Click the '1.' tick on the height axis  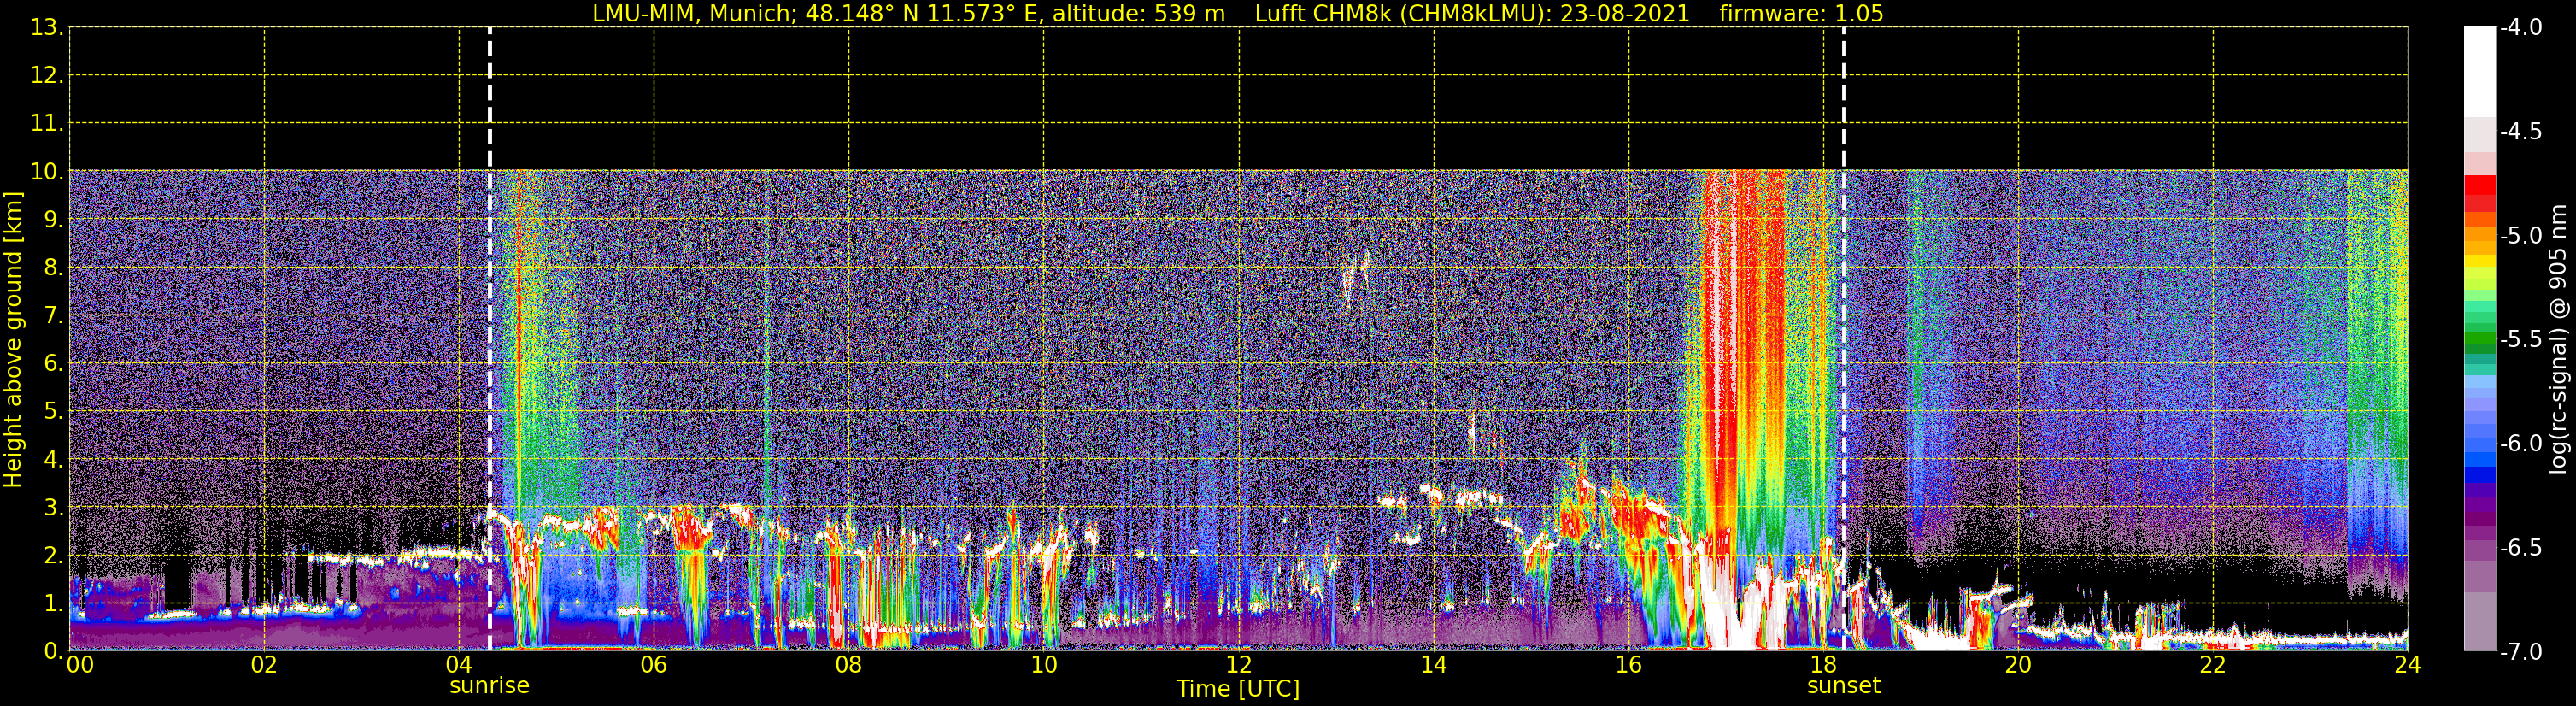(x=52, y=604)
